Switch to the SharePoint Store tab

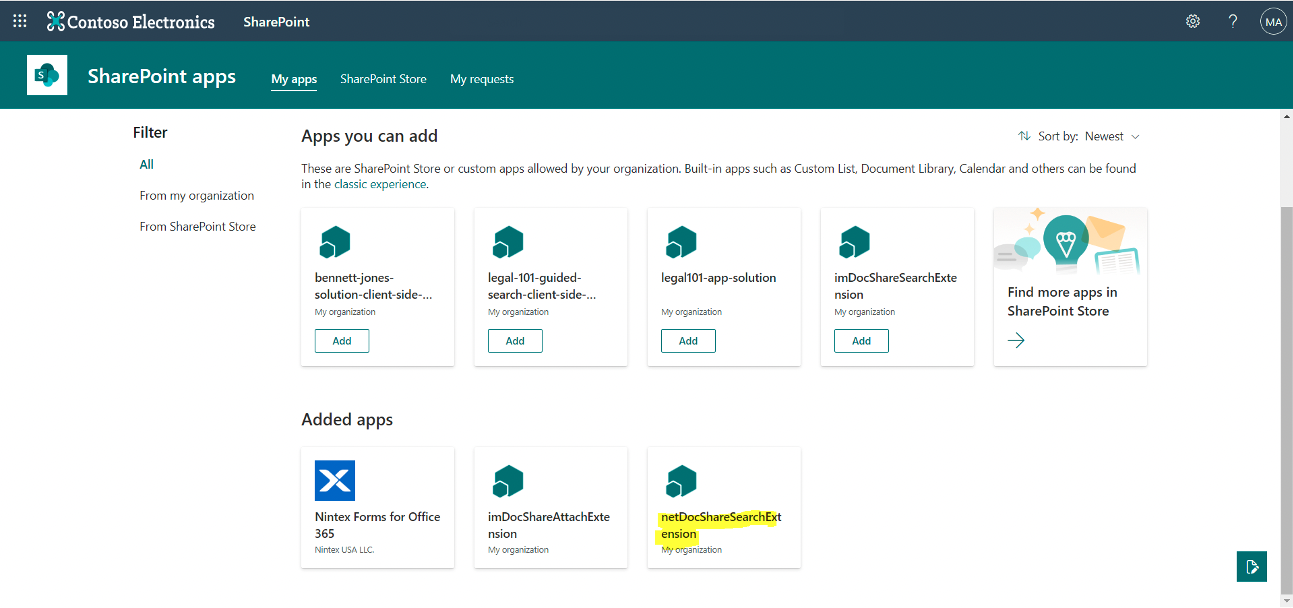pos(383,79)
